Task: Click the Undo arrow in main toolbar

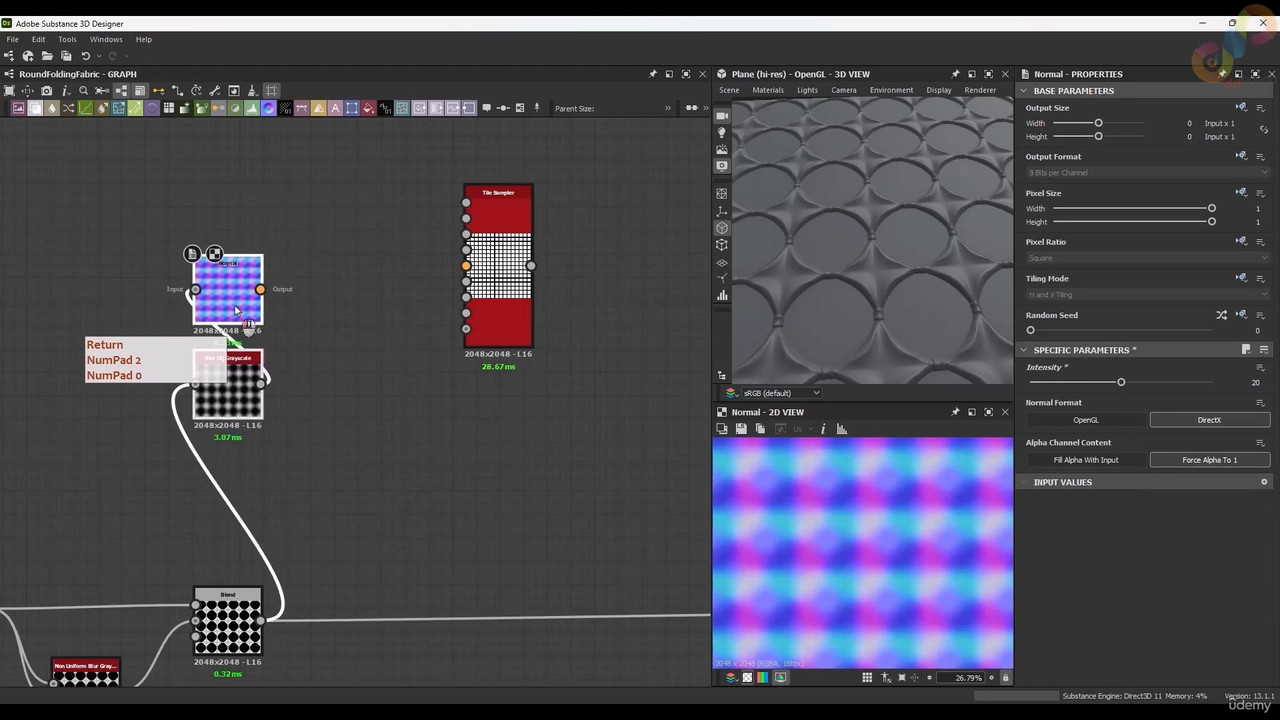Action: pos(86,56)
